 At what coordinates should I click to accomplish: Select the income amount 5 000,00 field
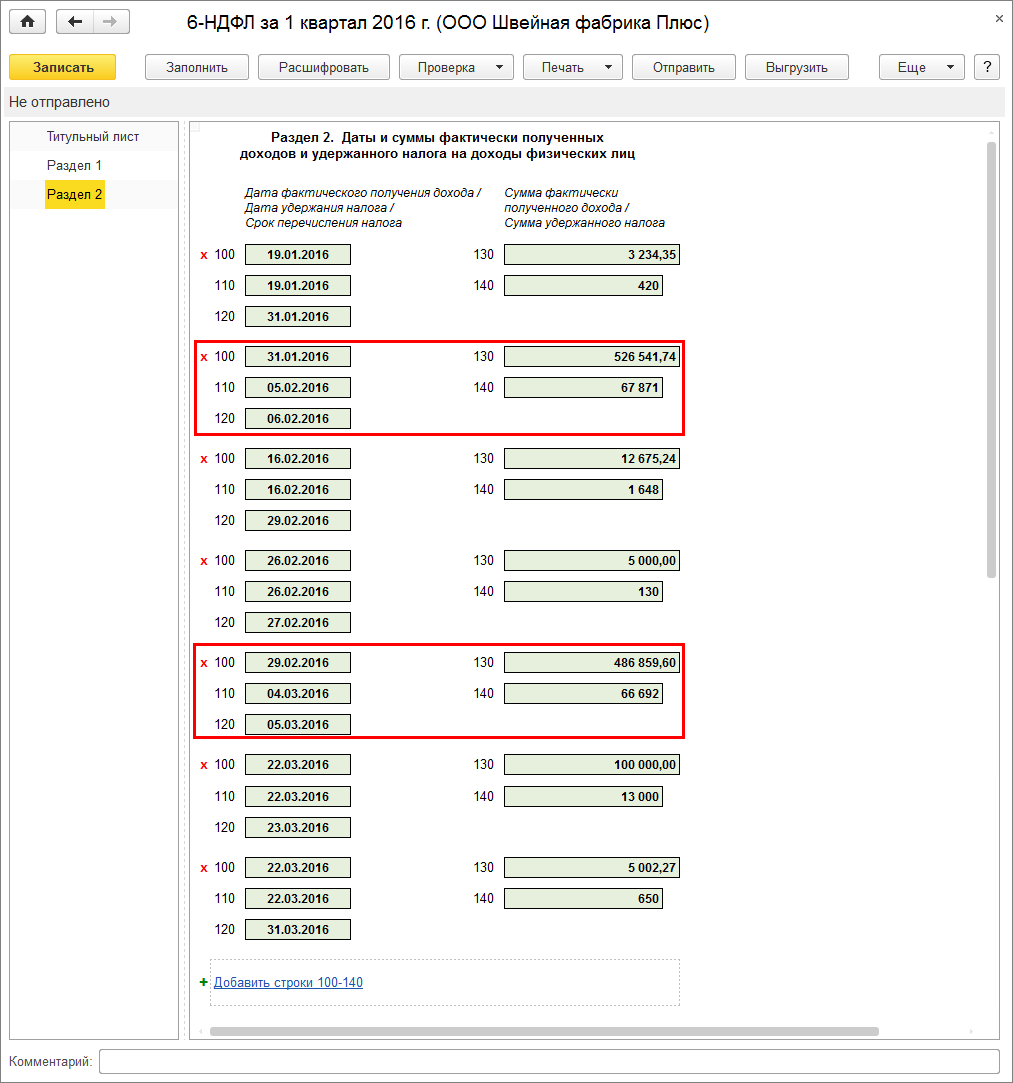coord(592,560)
